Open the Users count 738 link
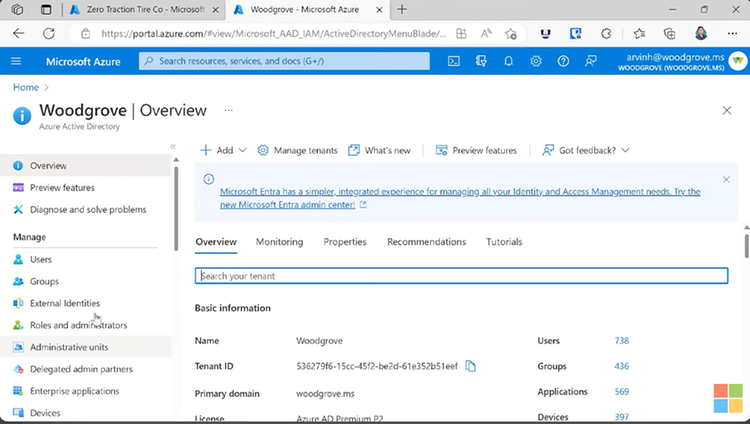Viewport: 750px width, 424px height. click(x=621, y=341)
